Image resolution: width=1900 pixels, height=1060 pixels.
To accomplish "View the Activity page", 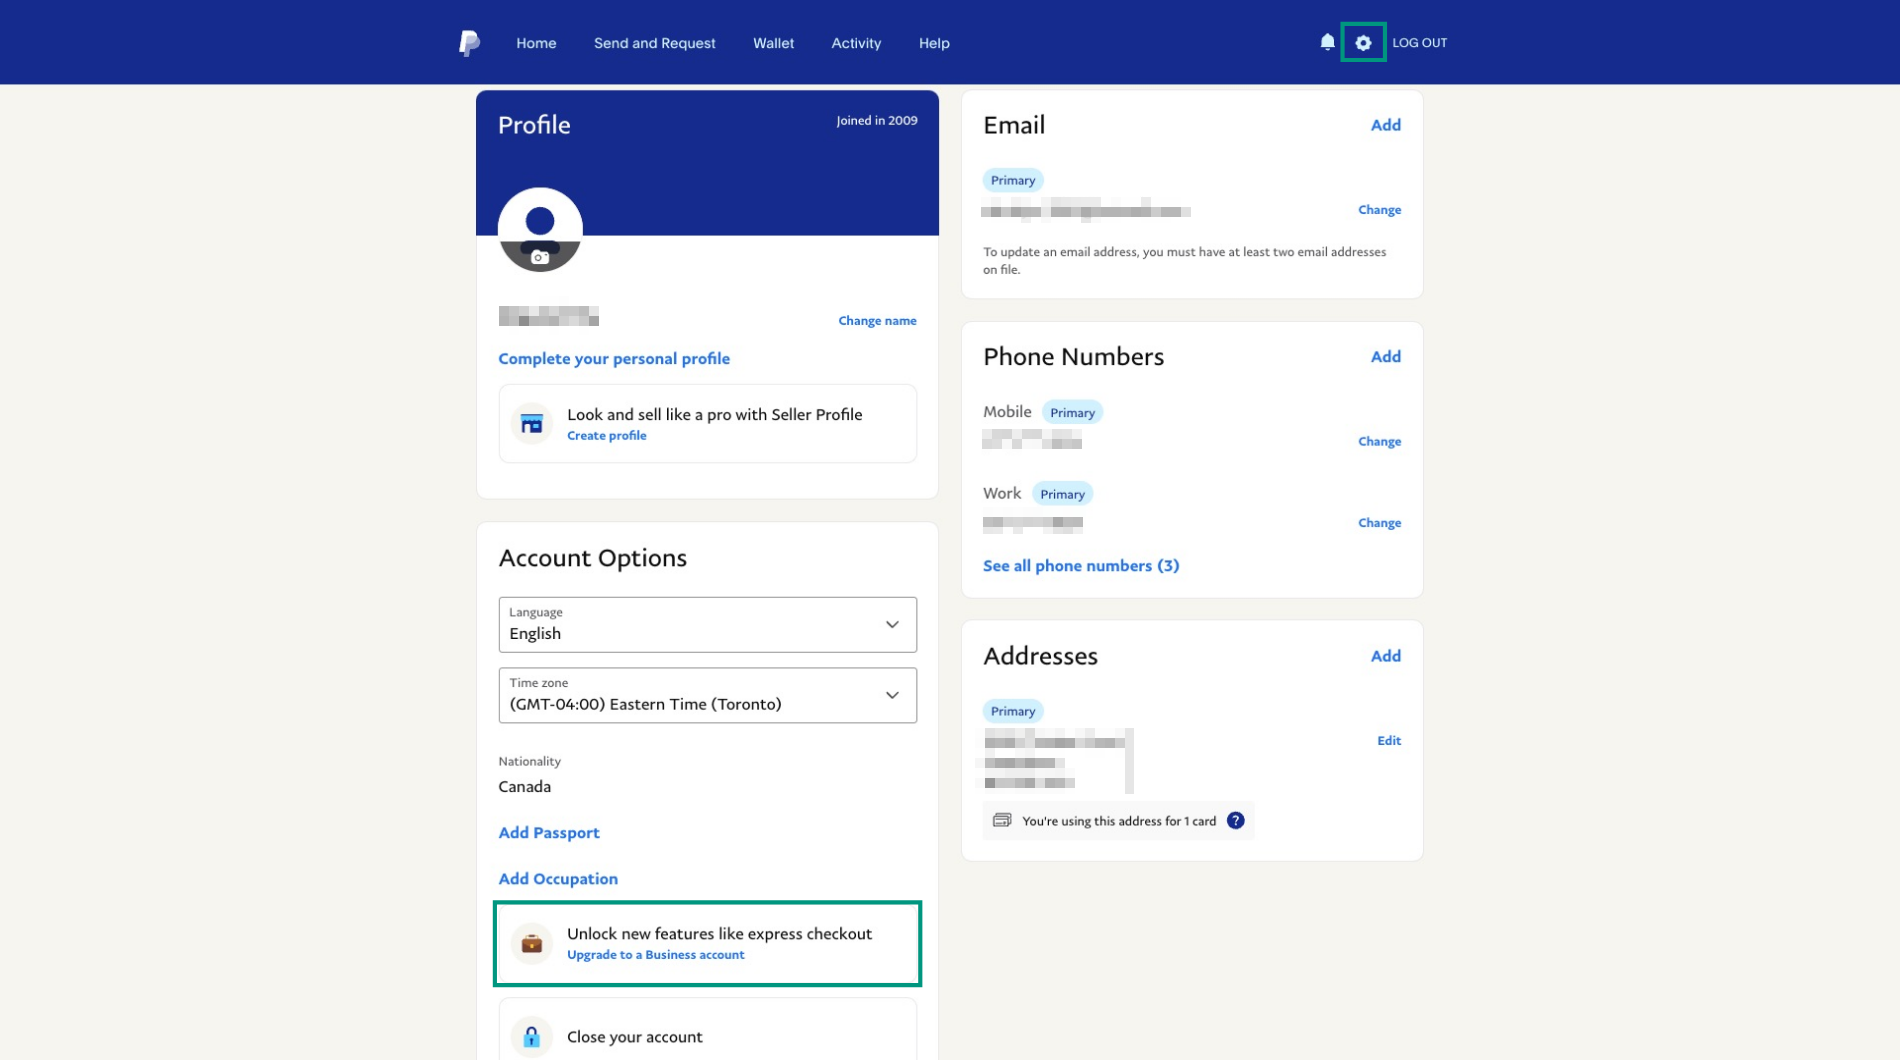I will point(856,43).
